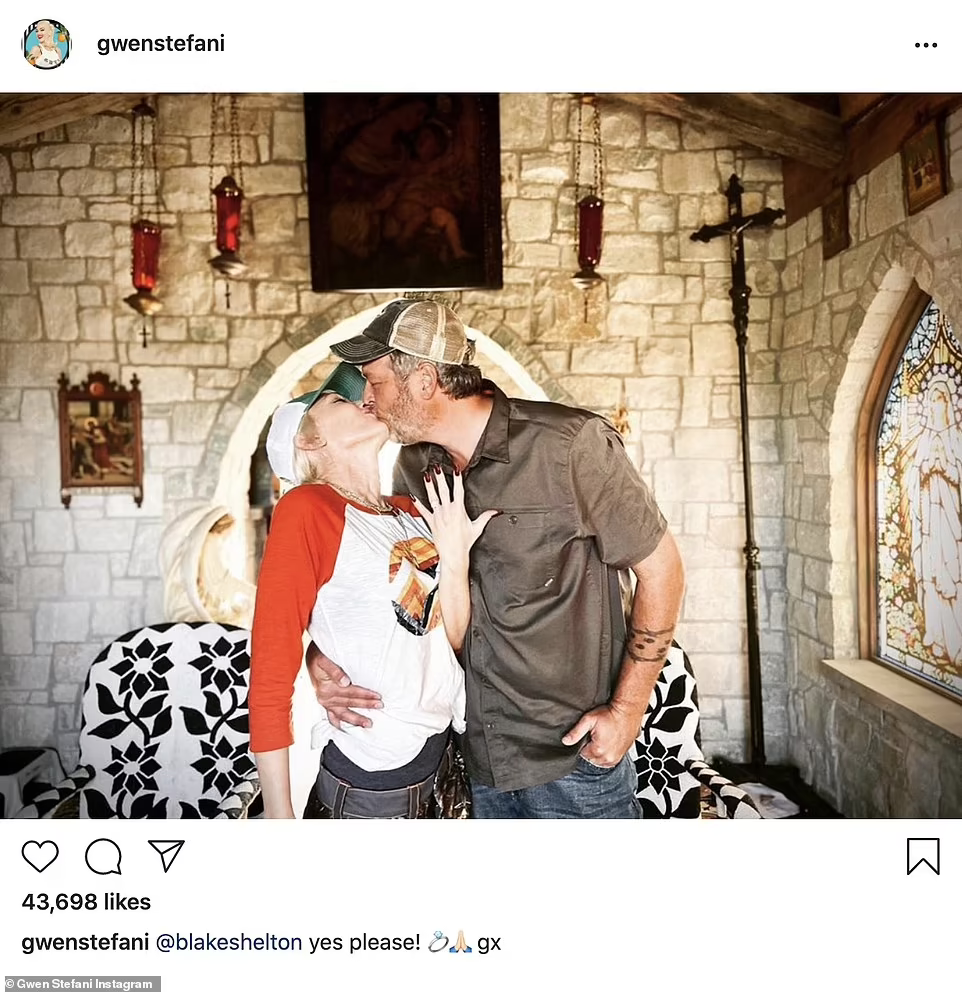Click the praying hands emoji in caption
This screenshot has width=962, height=992.
(460, 942)
